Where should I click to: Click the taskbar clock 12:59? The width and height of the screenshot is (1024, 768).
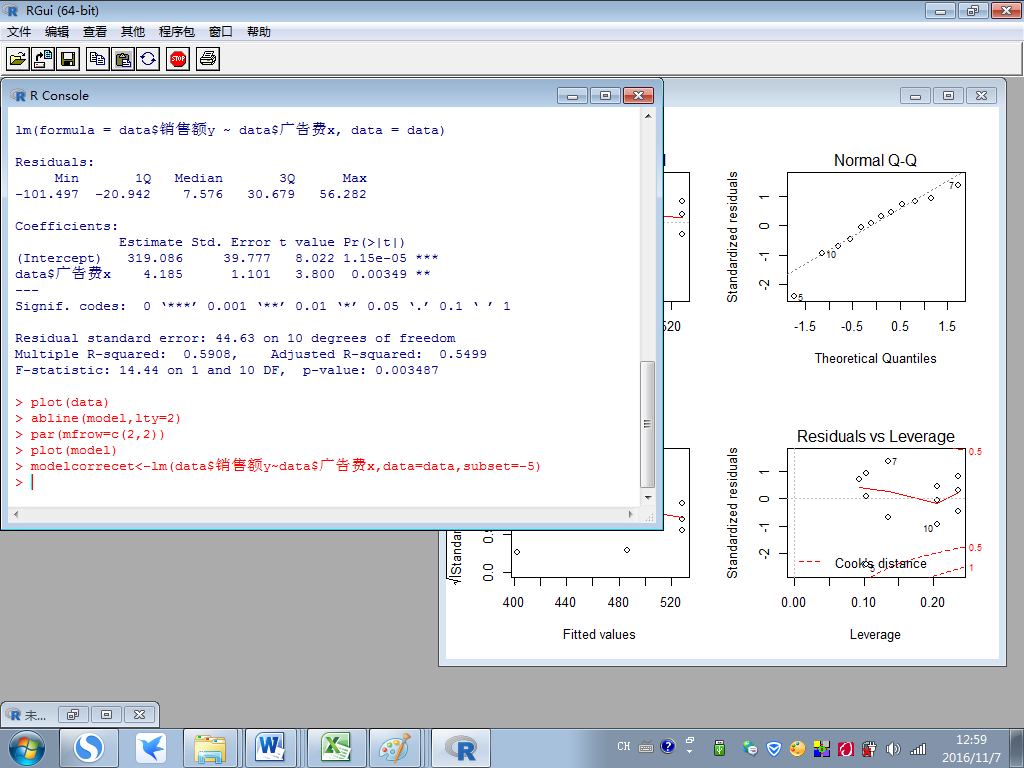(x=971, y=740)
